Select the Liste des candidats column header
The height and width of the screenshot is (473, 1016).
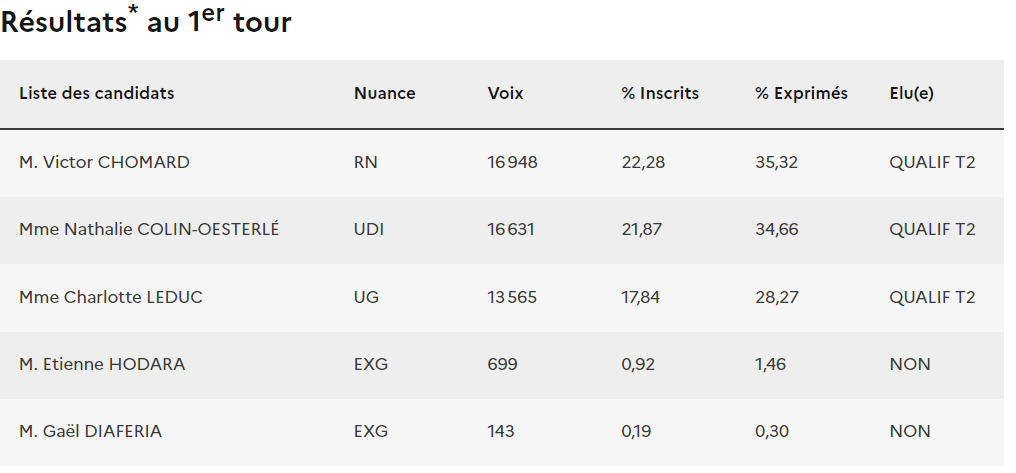pyautogui.click(x=97, y=94)
